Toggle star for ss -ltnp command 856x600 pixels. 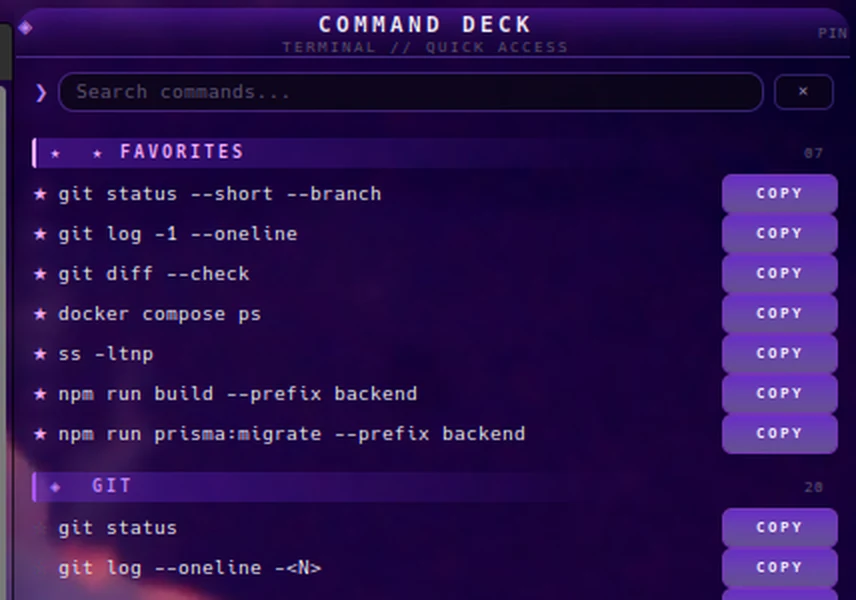point(40,354)
